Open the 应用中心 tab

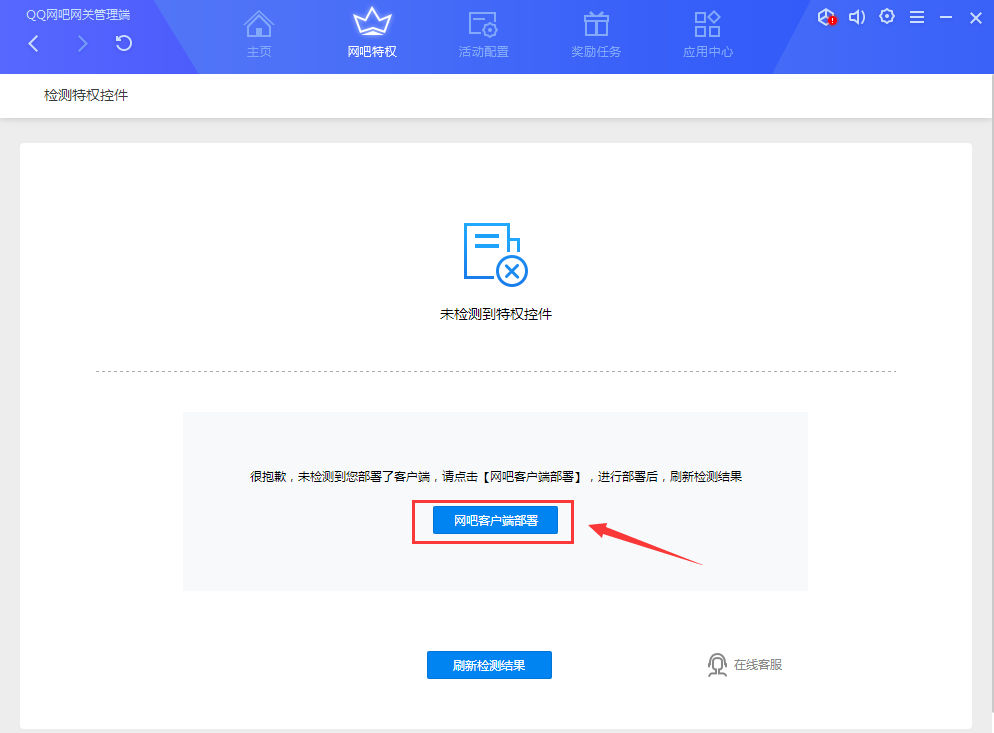[707, 34]
